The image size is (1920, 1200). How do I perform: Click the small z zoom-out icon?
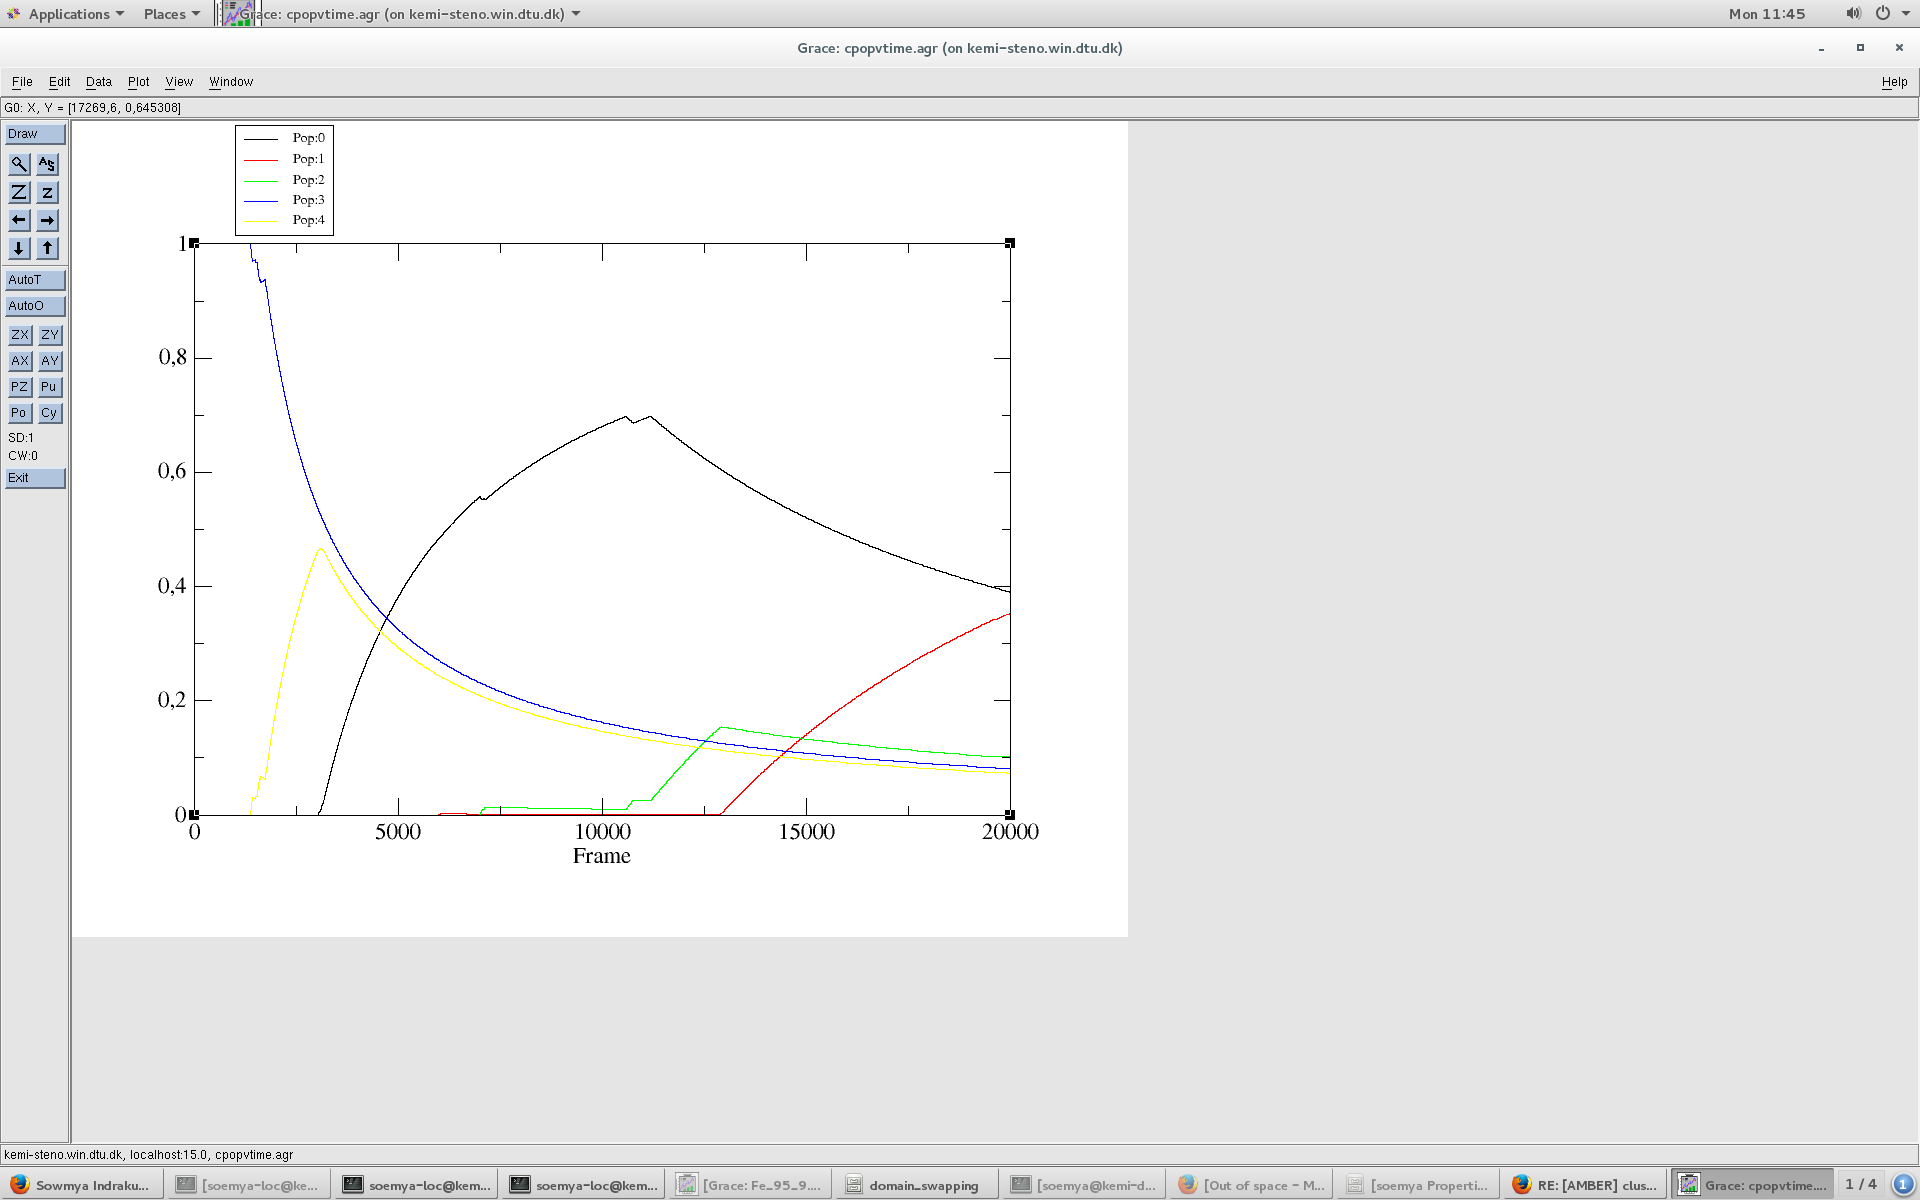click(x=47, y=192)
